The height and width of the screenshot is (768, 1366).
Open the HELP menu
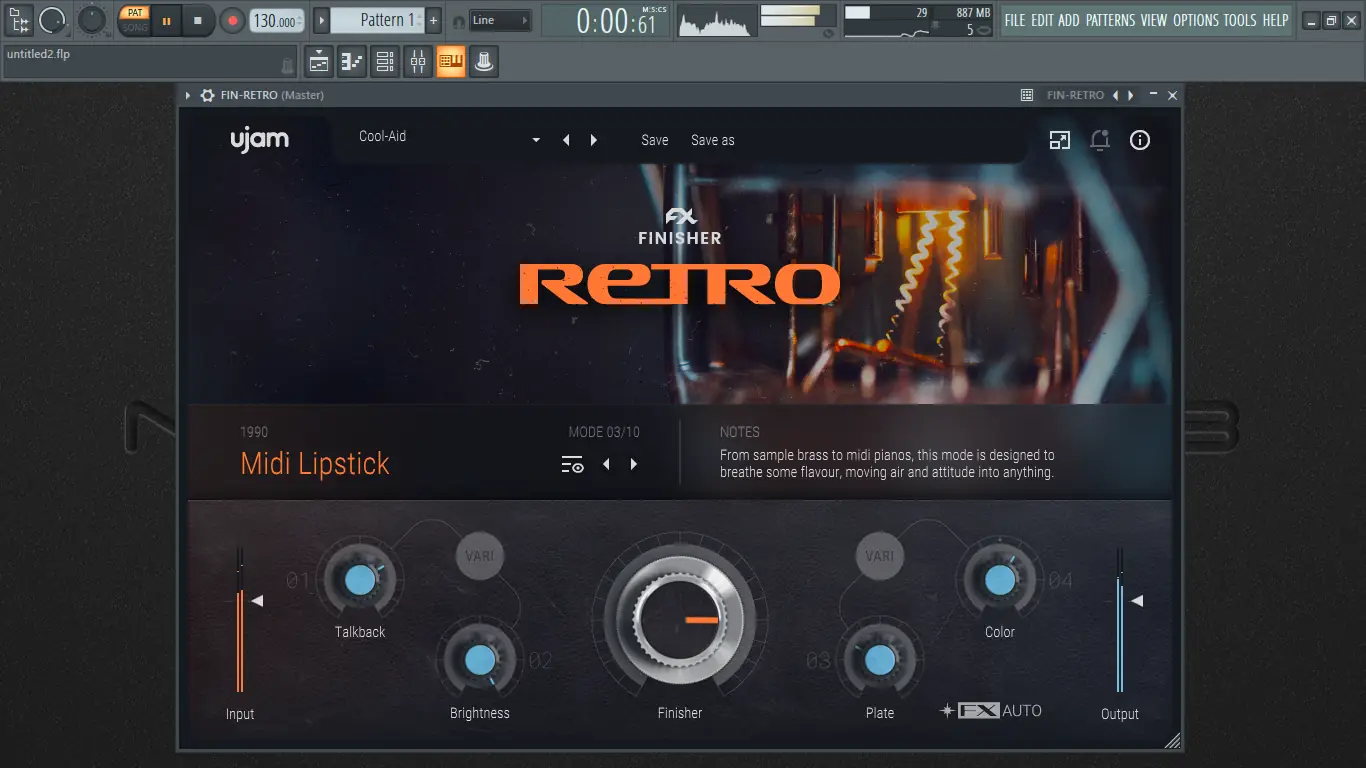pyautogui.click(x=1275, y=20)
